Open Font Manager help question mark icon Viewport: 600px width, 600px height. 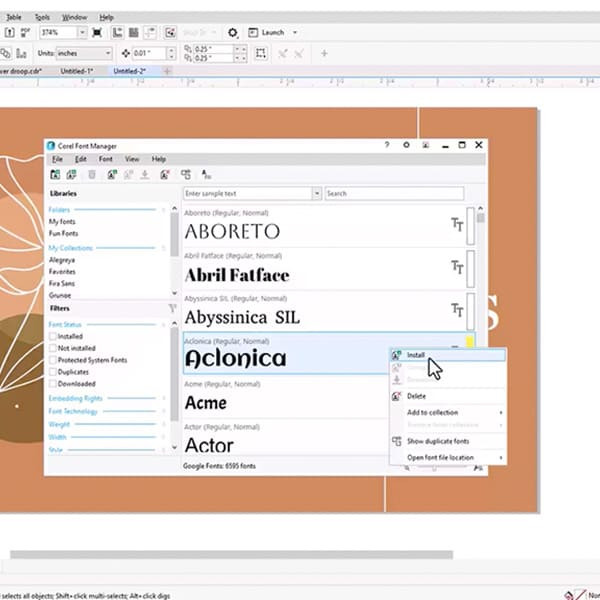(x=387, y=145)
